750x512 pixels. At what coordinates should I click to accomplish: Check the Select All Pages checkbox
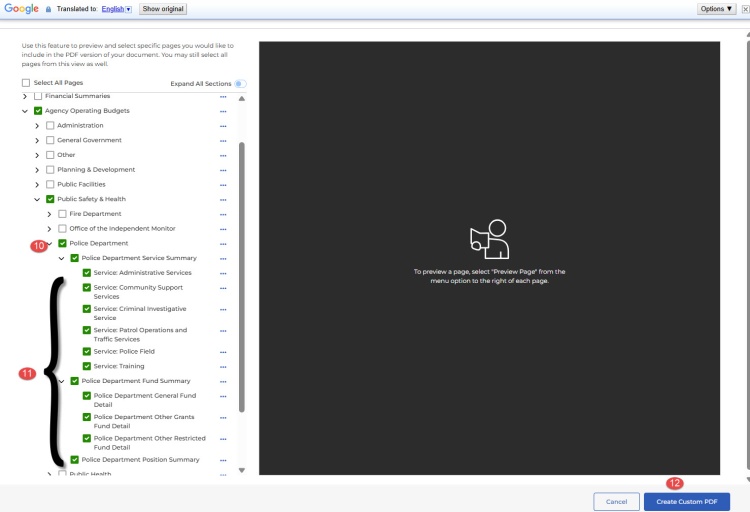click(26, 83)
